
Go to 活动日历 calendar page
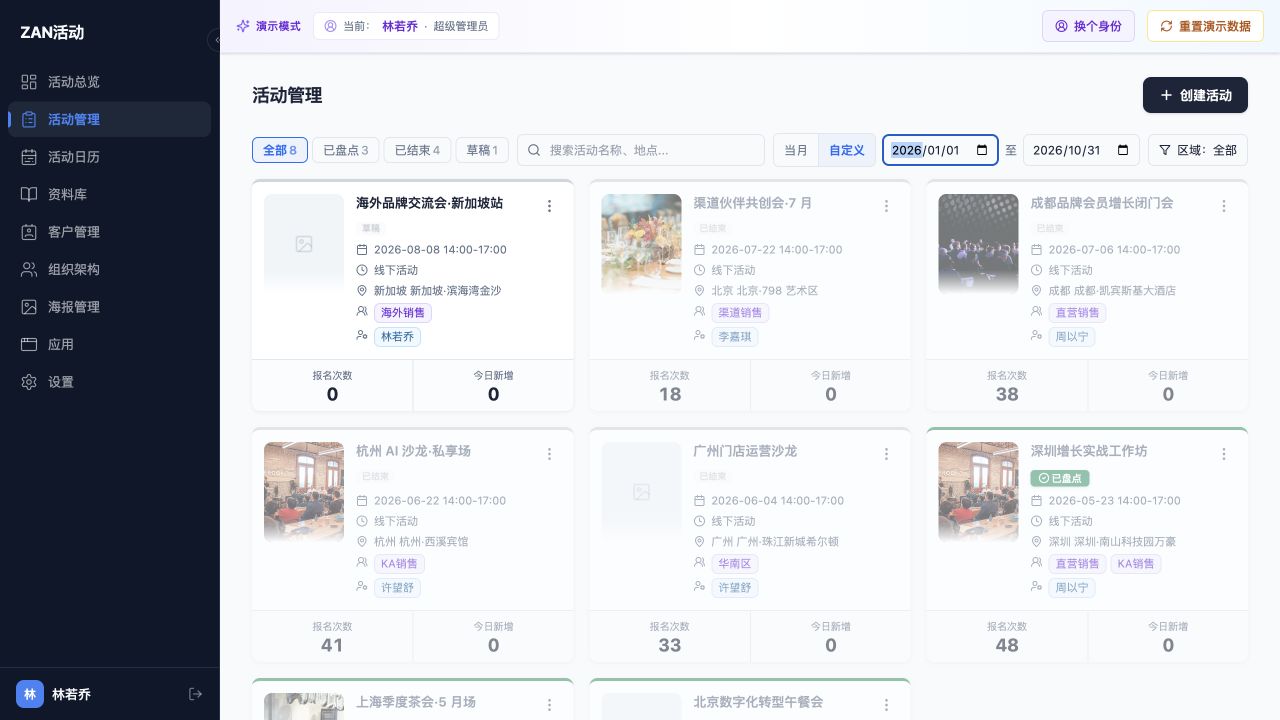pyautogui.click(x=109, y=157)
